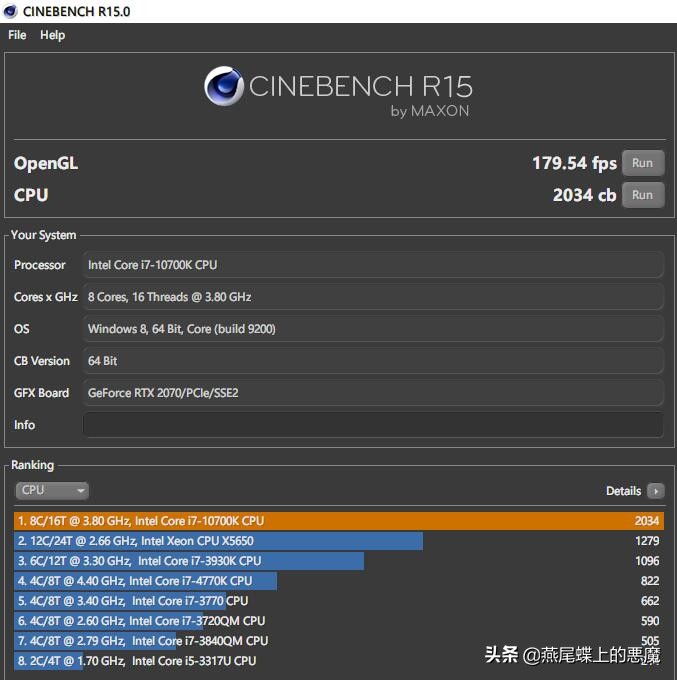
Task: Click the Cinebench R15 sphere logo
Action: tap(224, 86)
